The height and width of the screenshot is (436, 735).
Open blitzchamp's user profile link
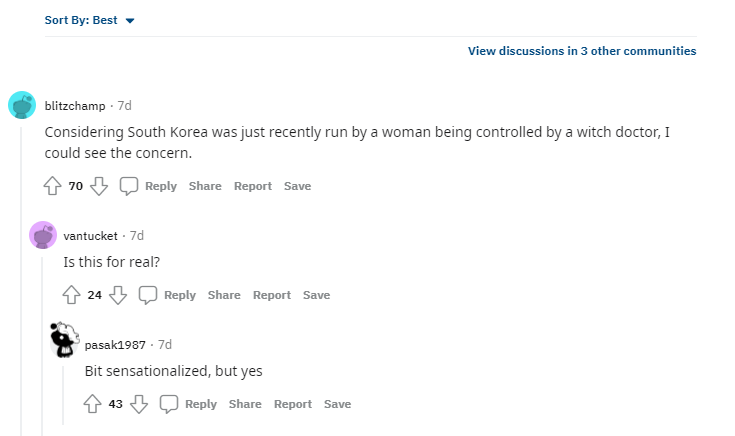[75, 106]
